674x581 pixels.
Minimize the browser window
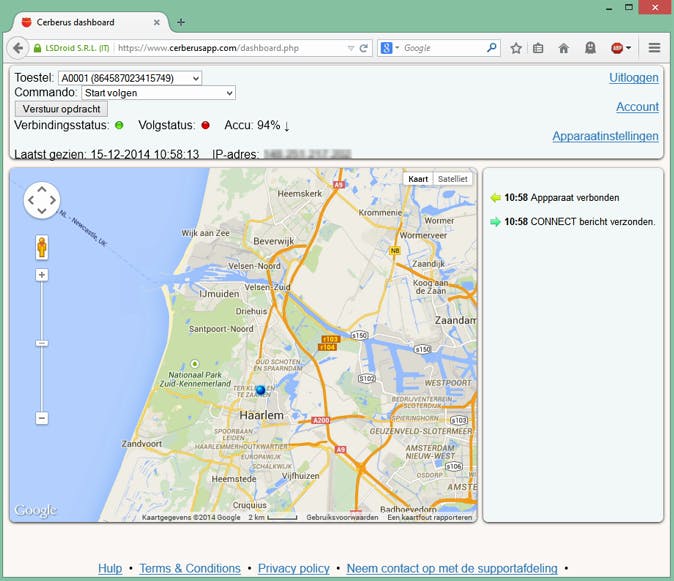pos(609,9)
